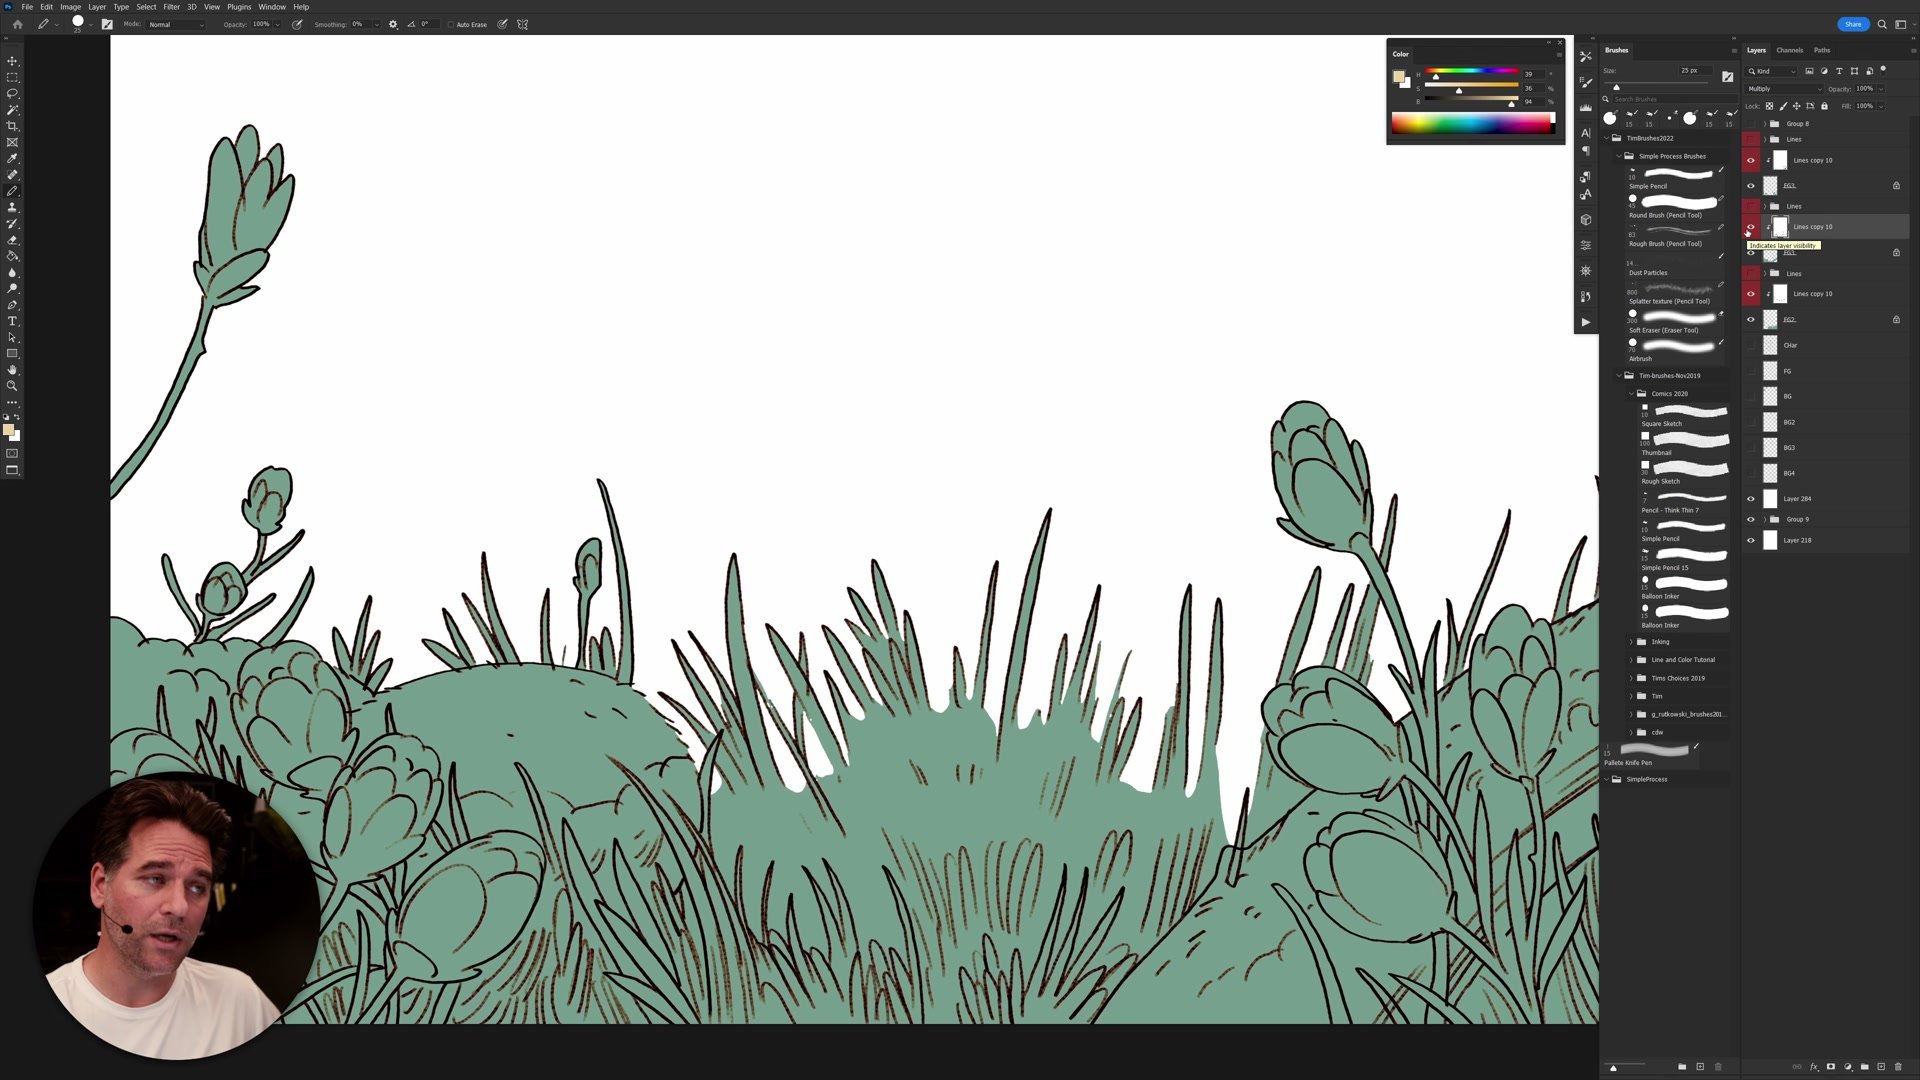Expand the Inking brush folder
This screenshot has width=1920, height=1080.
point(1631,642)
